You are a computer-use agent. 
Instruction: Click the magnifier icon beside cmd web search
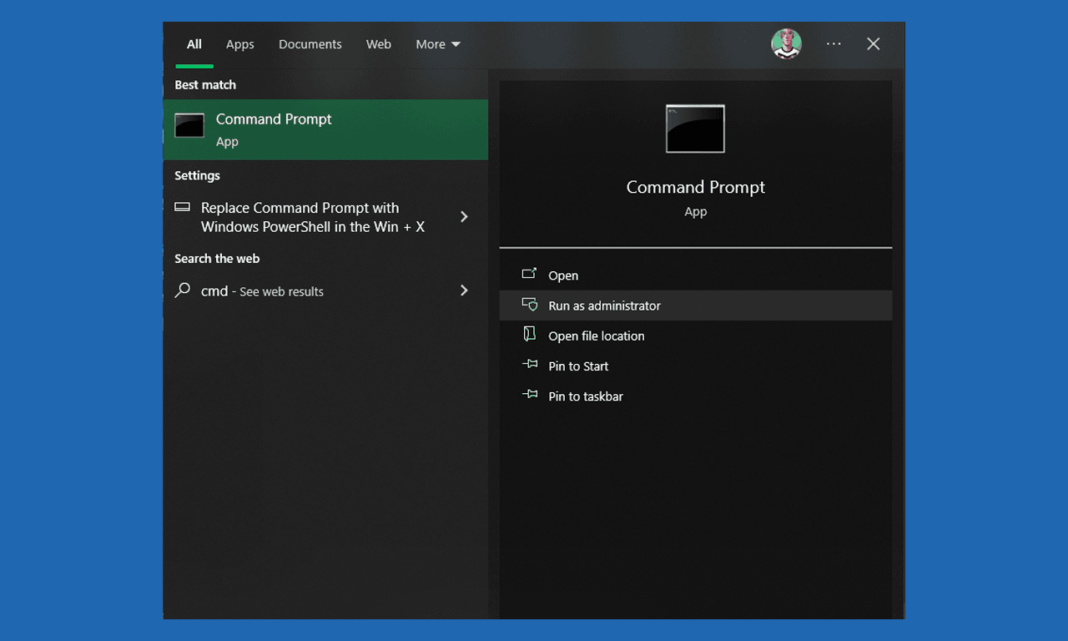click(182, 291)
